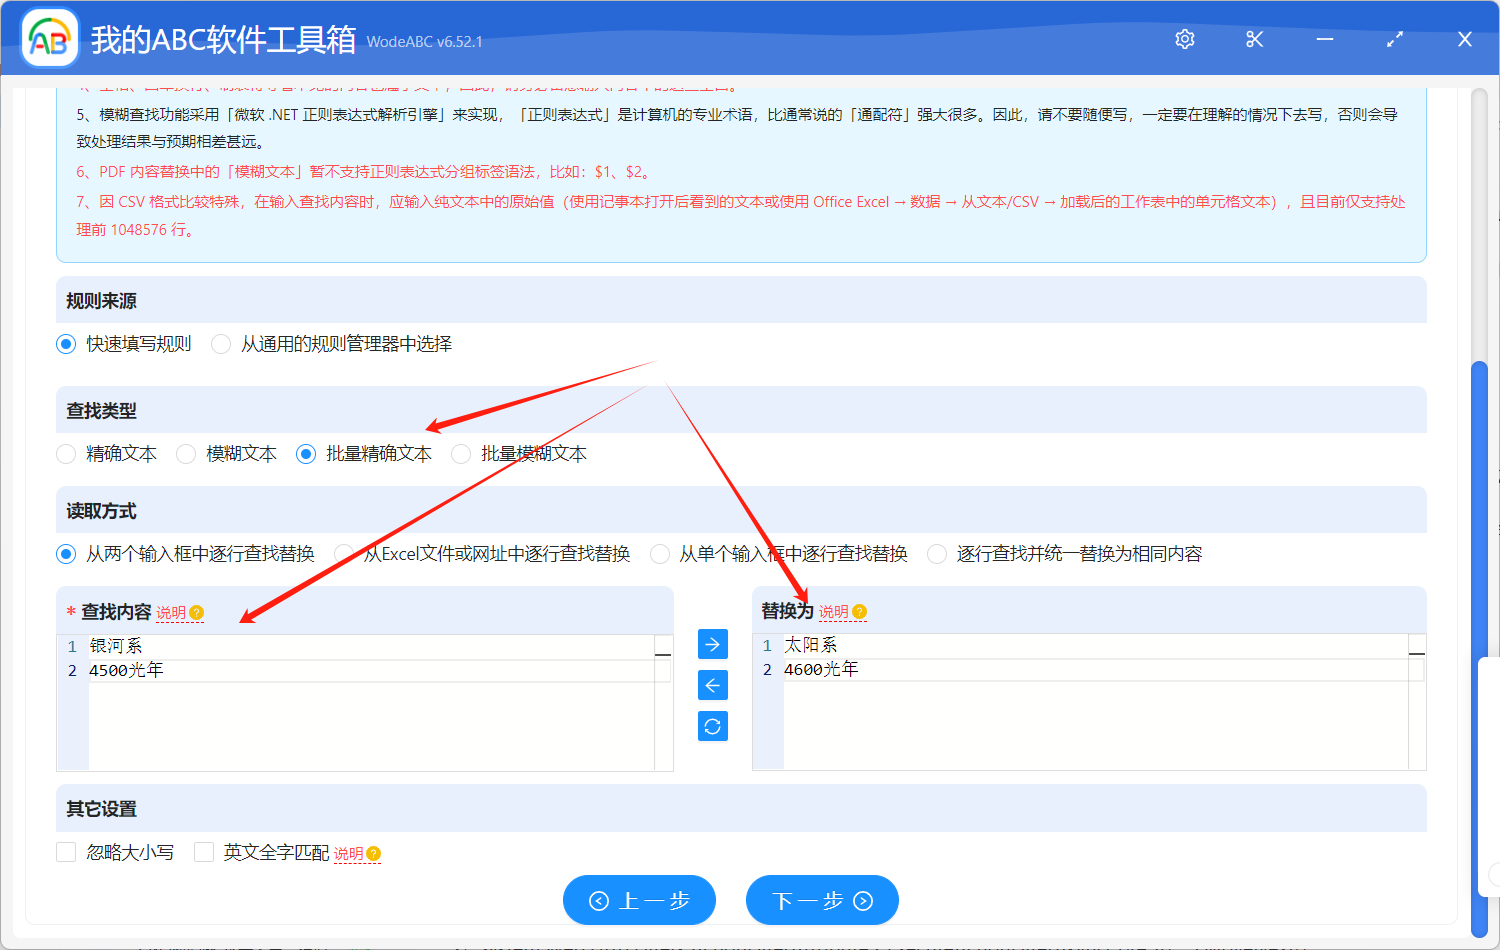Click the 上一步 button
The image size is (1500, 950).
click(639, 900)
